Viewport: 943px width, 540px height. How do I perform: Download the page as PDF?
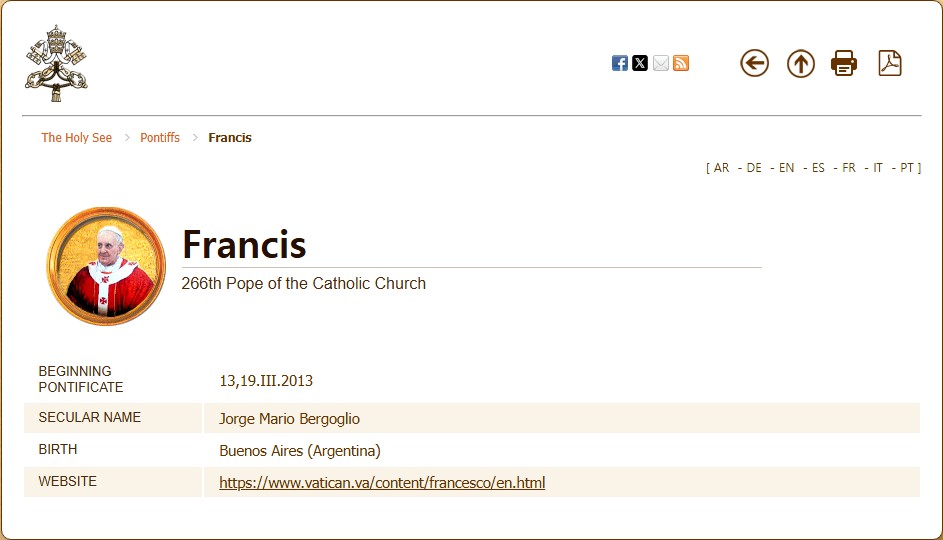click(890, 63)
